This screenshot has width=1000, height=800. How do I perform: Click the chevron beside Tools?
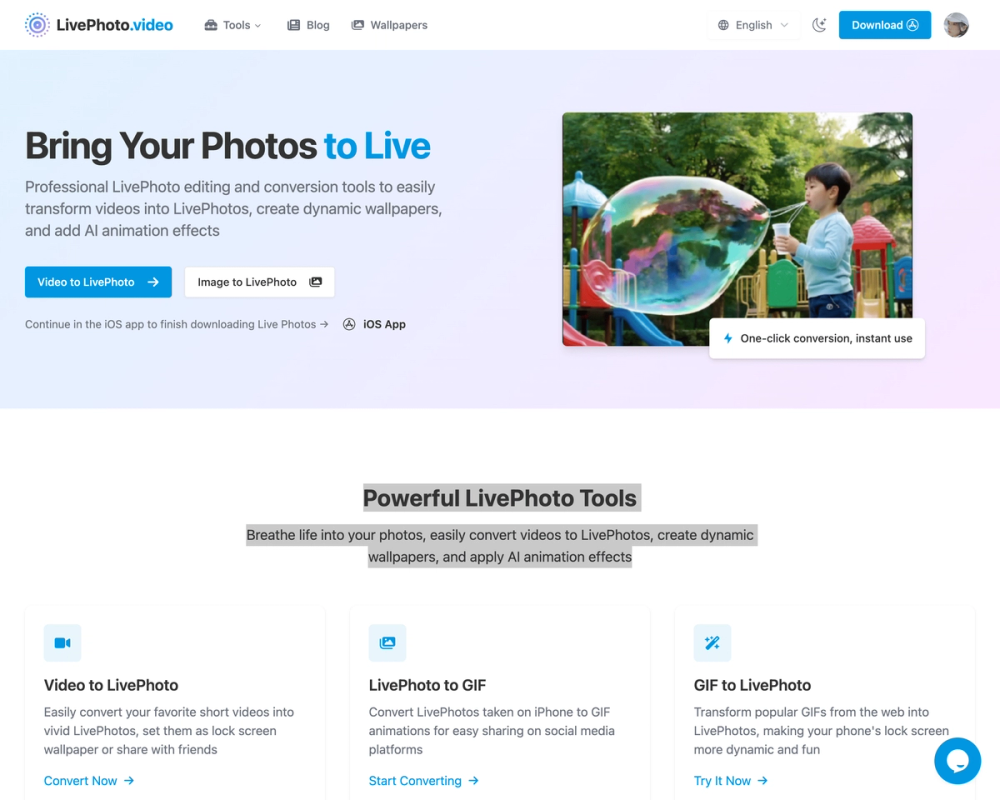click(258, 26)
